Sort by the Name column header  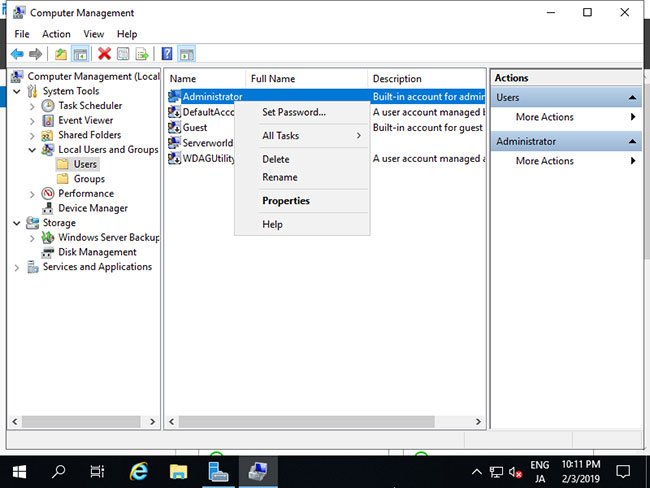click(206, 79)
